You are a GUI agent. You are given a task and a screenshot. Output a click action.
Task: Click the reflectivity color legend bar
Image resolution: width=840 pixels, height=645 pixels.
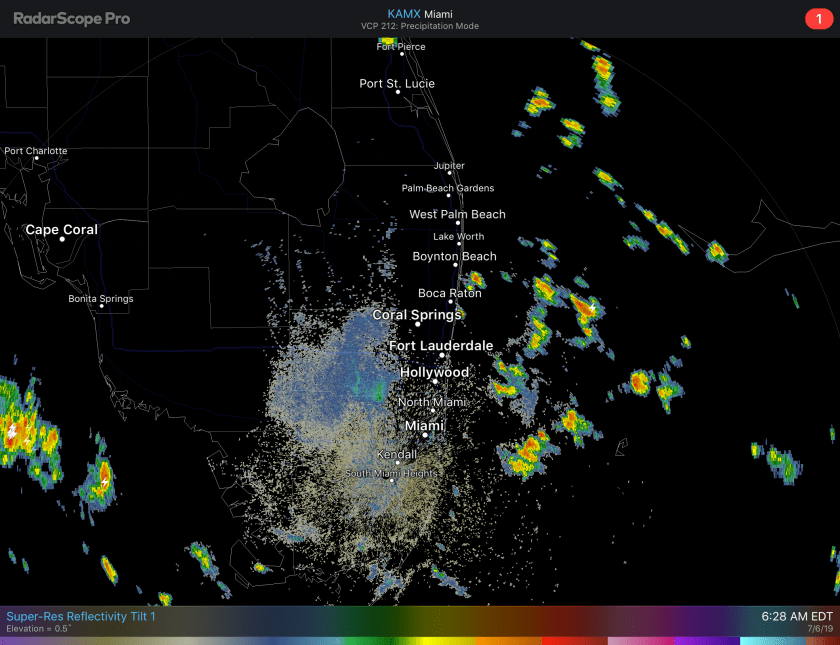(x=420, y=640)
